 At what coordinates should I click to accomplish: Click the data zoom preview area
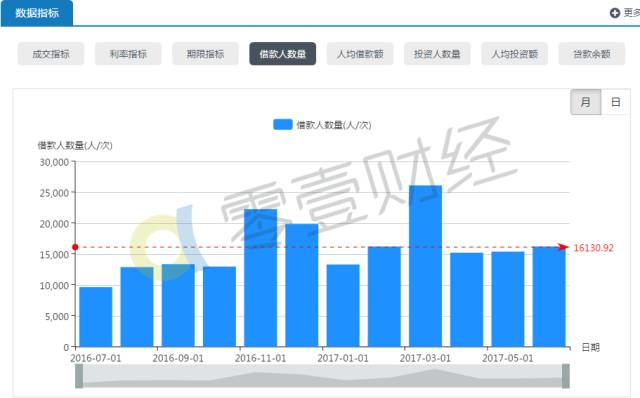[x=322, y=376]
